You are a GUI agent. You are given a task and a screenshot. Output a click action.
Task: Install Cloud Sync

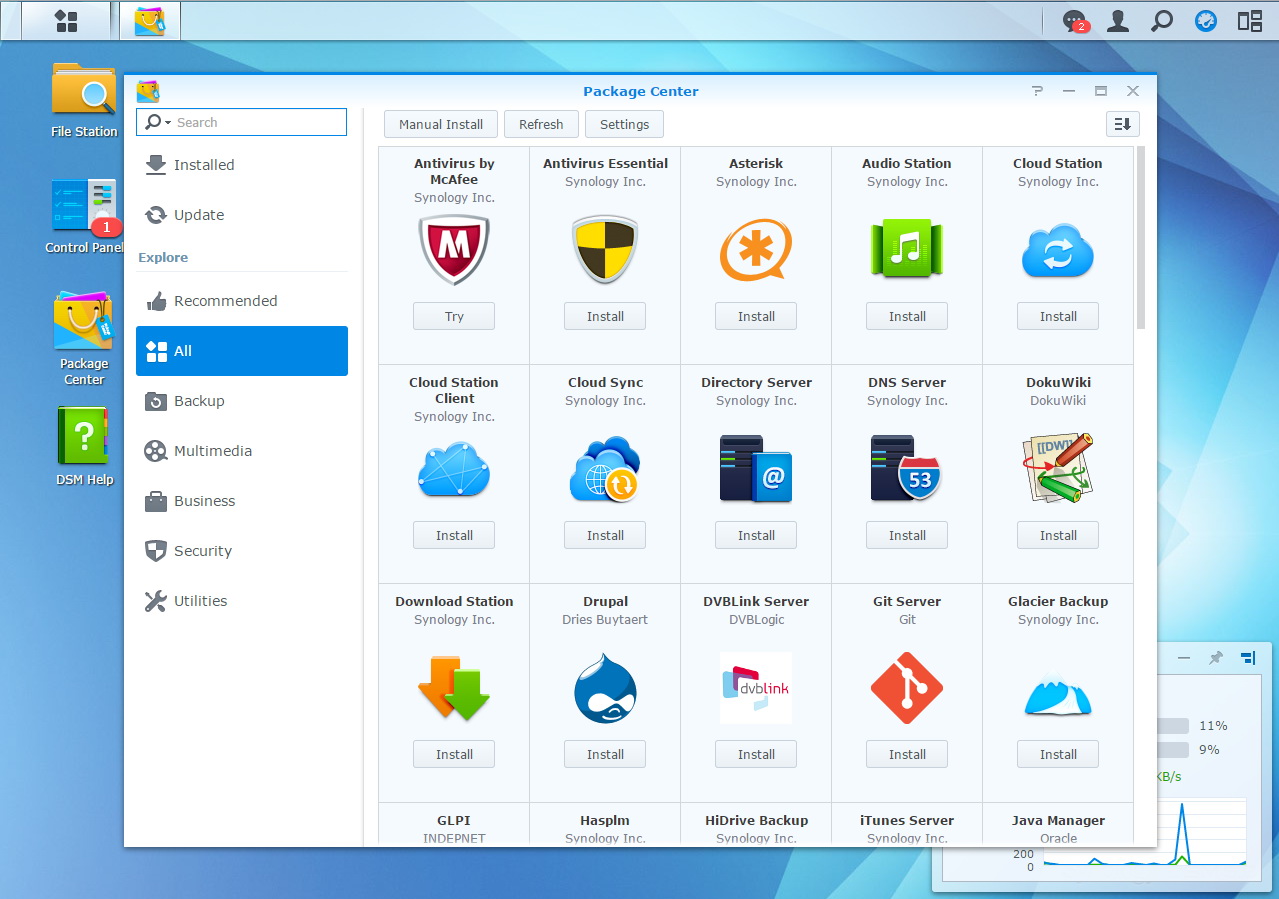click(x=605, y=535)
